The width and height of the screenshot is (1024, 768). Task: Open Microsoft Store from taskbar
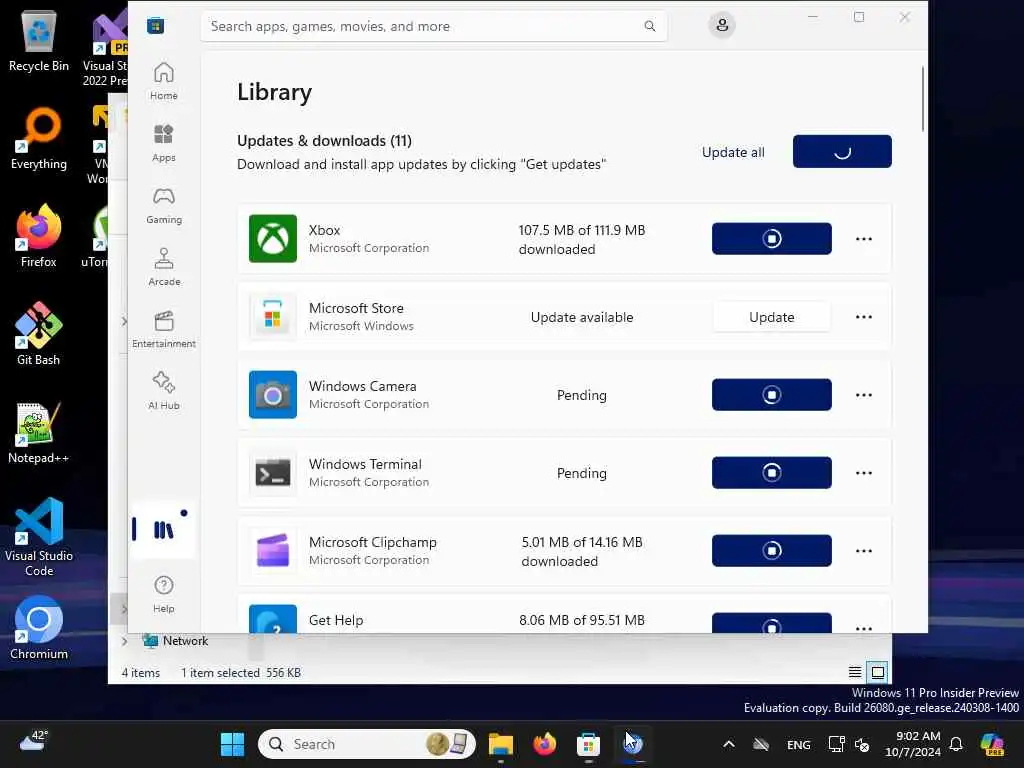[x=588, y=744]
